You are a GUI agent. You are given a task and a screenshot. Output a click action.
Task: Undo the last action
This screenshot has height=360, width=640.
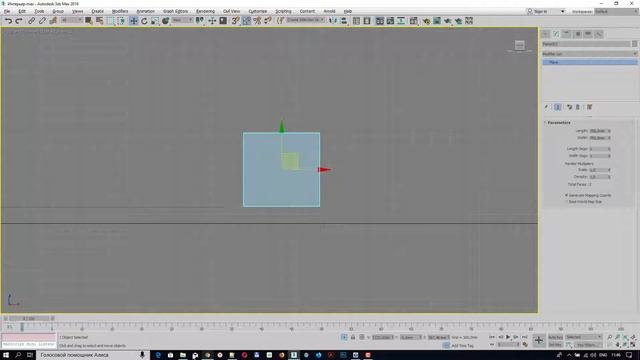click(x=8, y=21)
